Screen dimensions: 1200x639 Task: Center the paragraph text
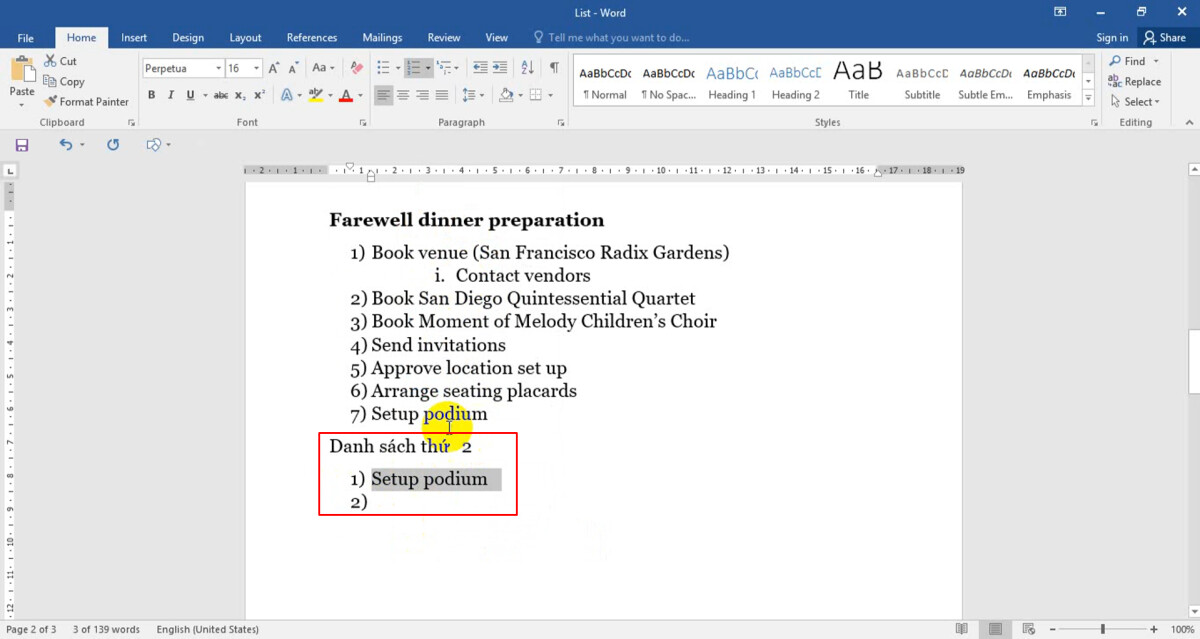click(403, 95)
